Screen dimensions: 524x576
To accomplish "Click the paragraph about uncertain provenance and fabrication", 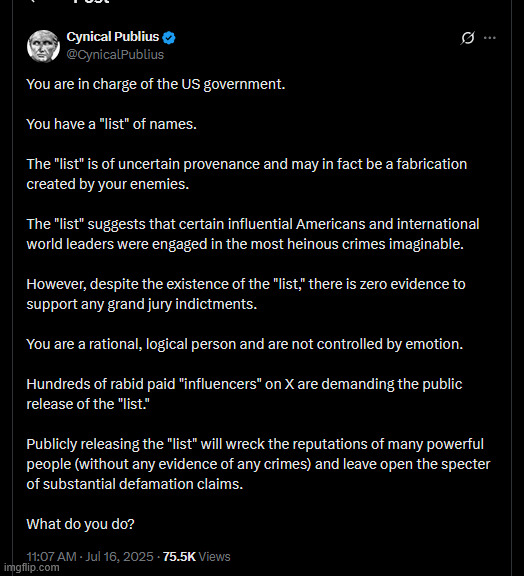I will click(247, 174).
